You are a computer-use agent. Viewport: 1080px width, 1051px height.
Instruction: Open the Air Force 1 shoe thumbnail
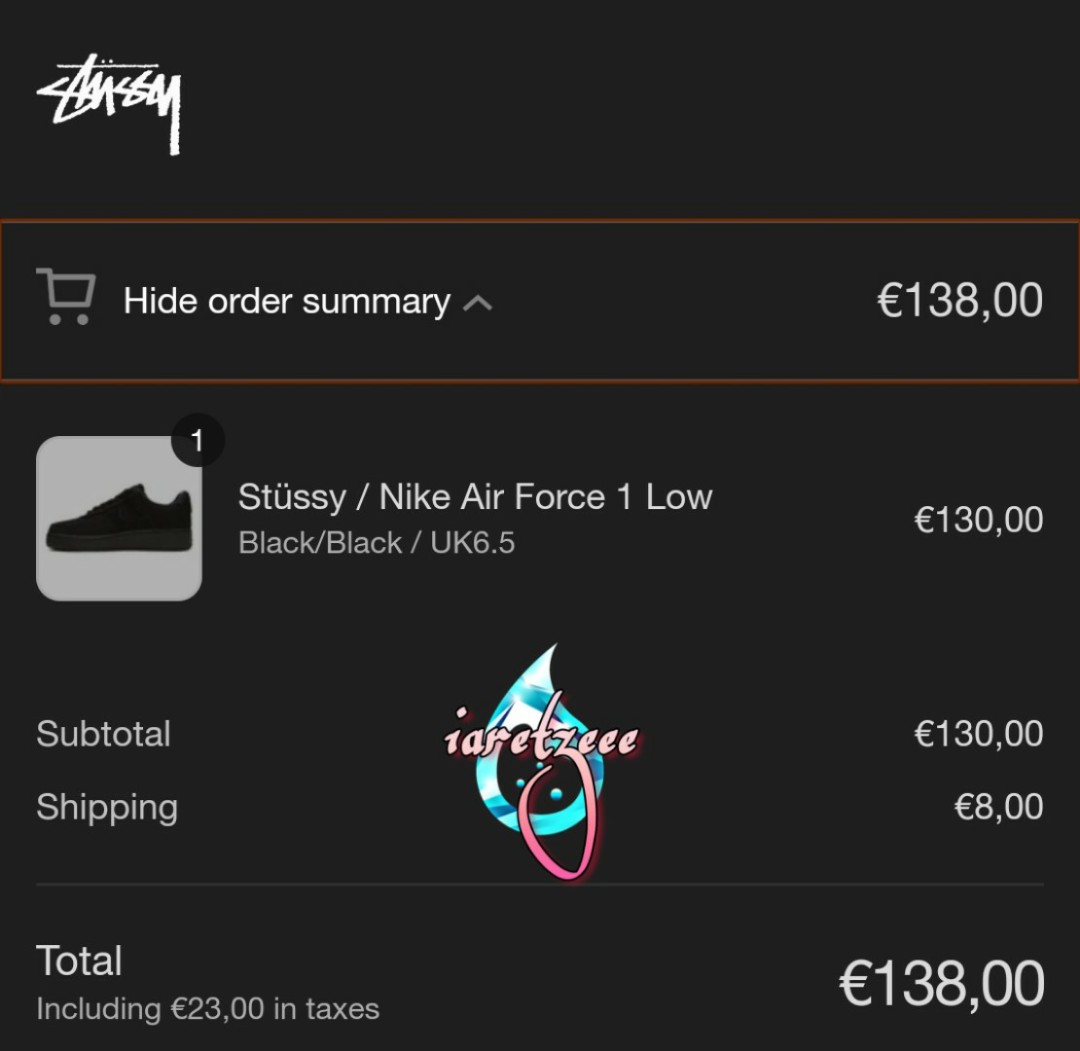click(119, 518)
